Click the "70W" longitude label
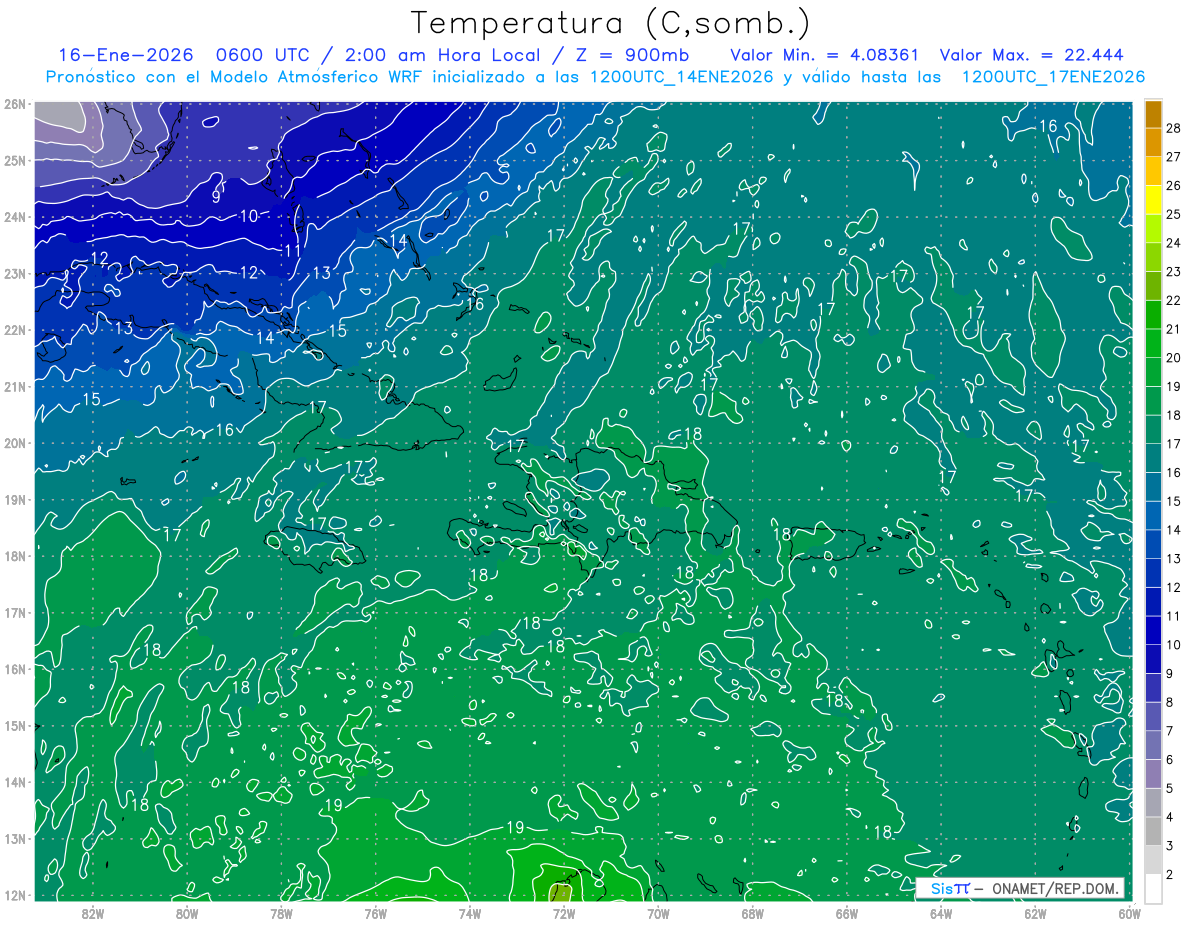Screen dimensions: 1200x927 [658, 913]
